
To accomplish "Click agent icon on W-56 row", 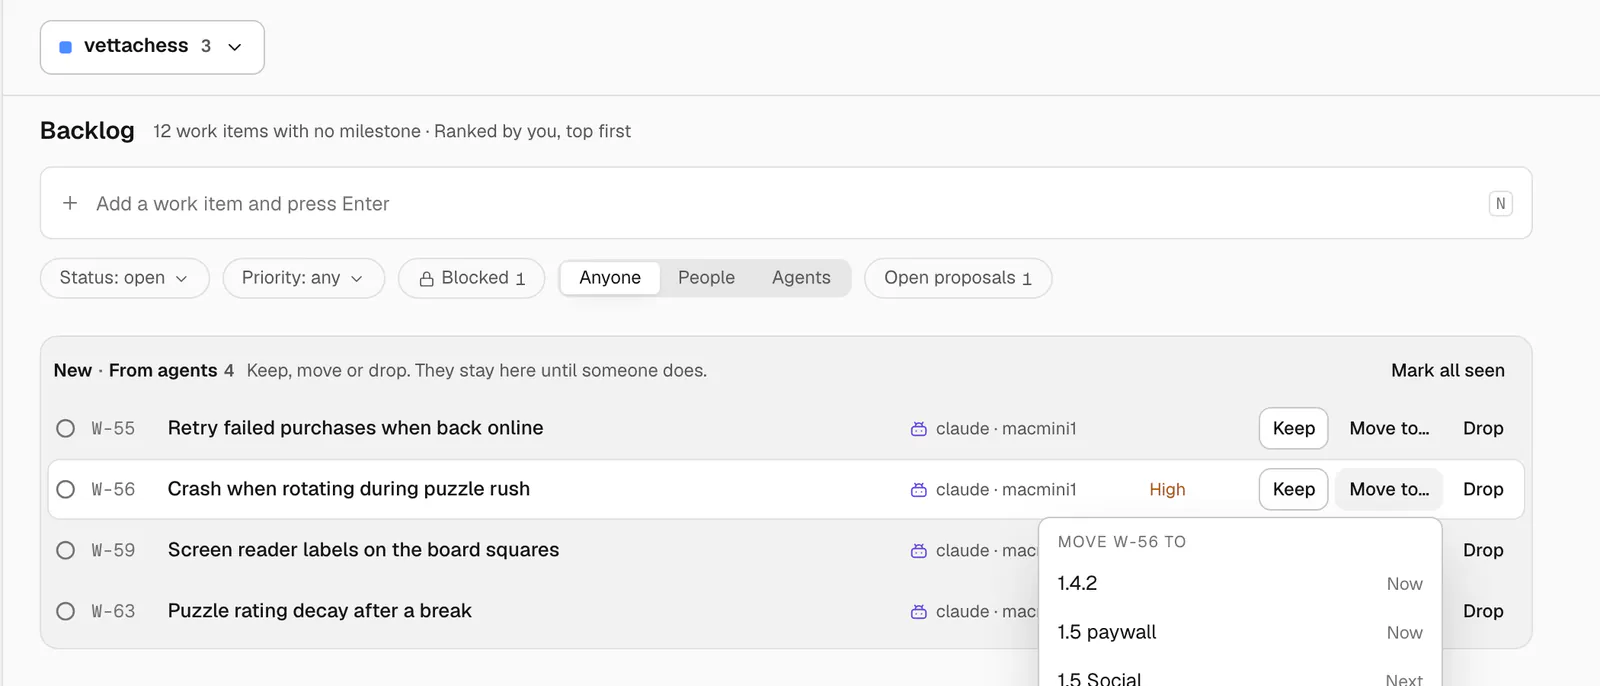I will (919, 490).
